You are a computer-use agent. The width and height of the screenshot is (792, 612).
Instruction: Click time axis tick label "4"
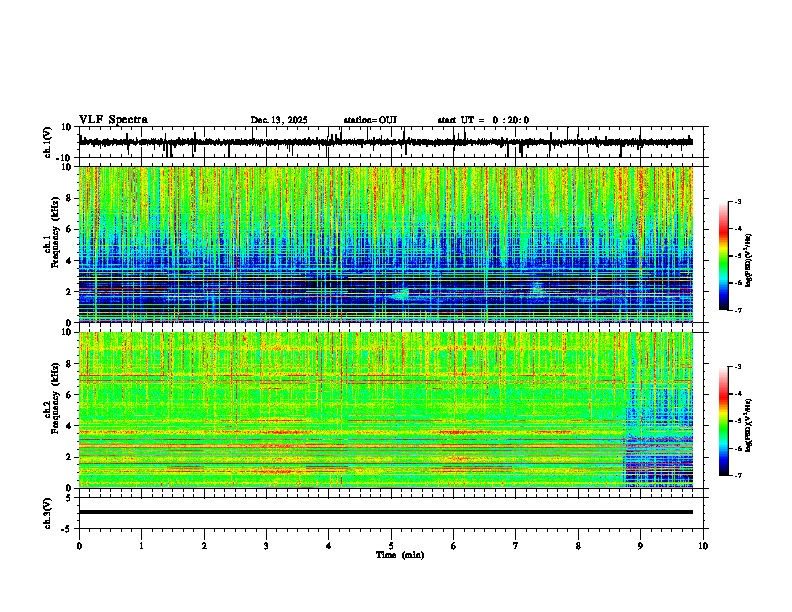coord(329,546)
